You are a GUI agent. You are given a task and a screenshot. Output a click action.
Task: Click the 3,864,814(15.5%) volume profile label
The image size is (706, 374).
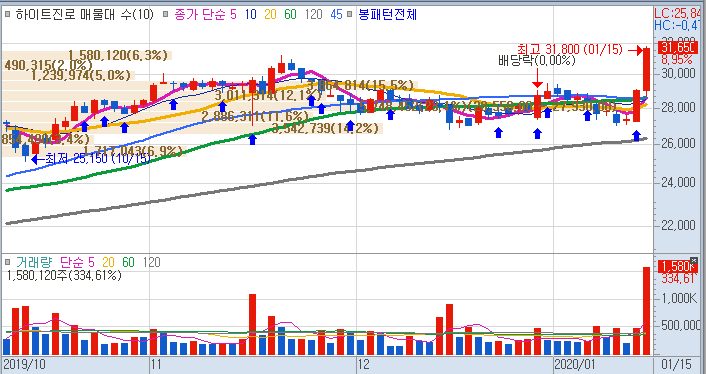[360, 85]
